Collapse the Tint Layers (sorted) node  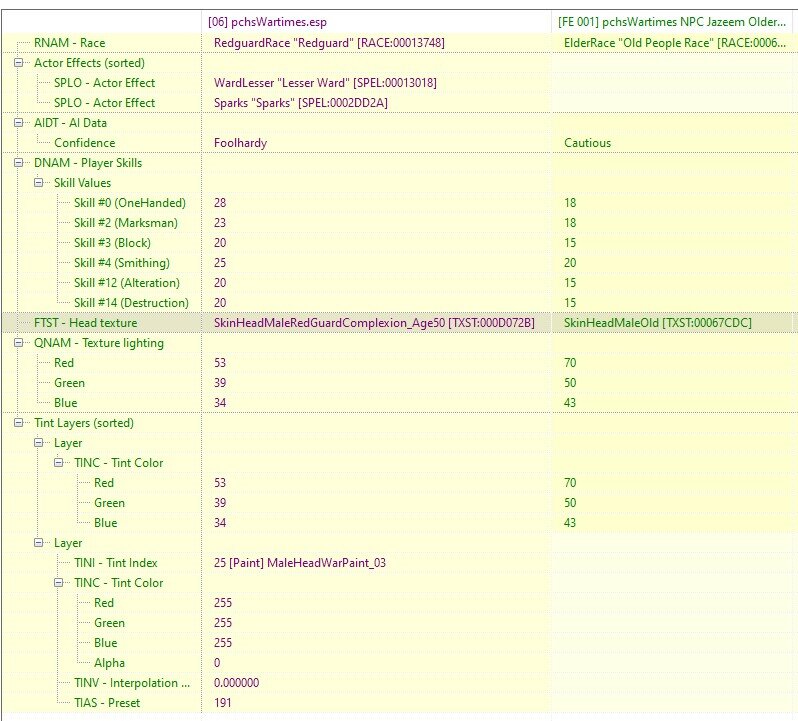point(18,423)
